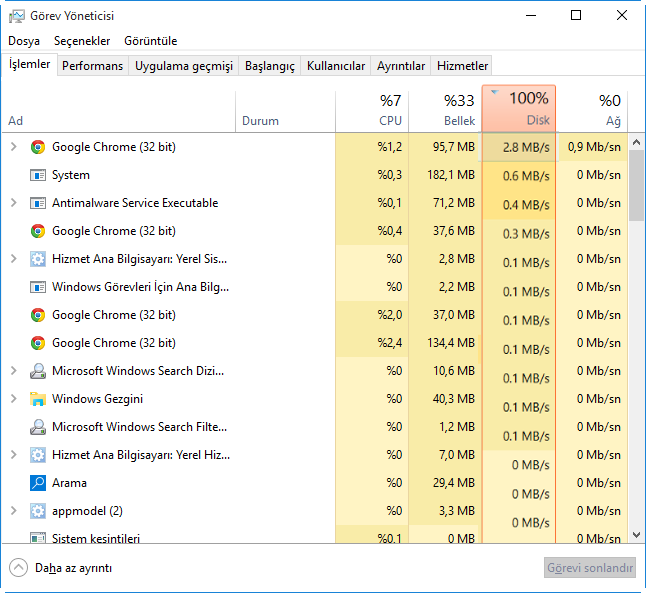Collapse details with the Daha az ayrıntı arrow icon
The image size is (646, 593).
tap(19, 568)
